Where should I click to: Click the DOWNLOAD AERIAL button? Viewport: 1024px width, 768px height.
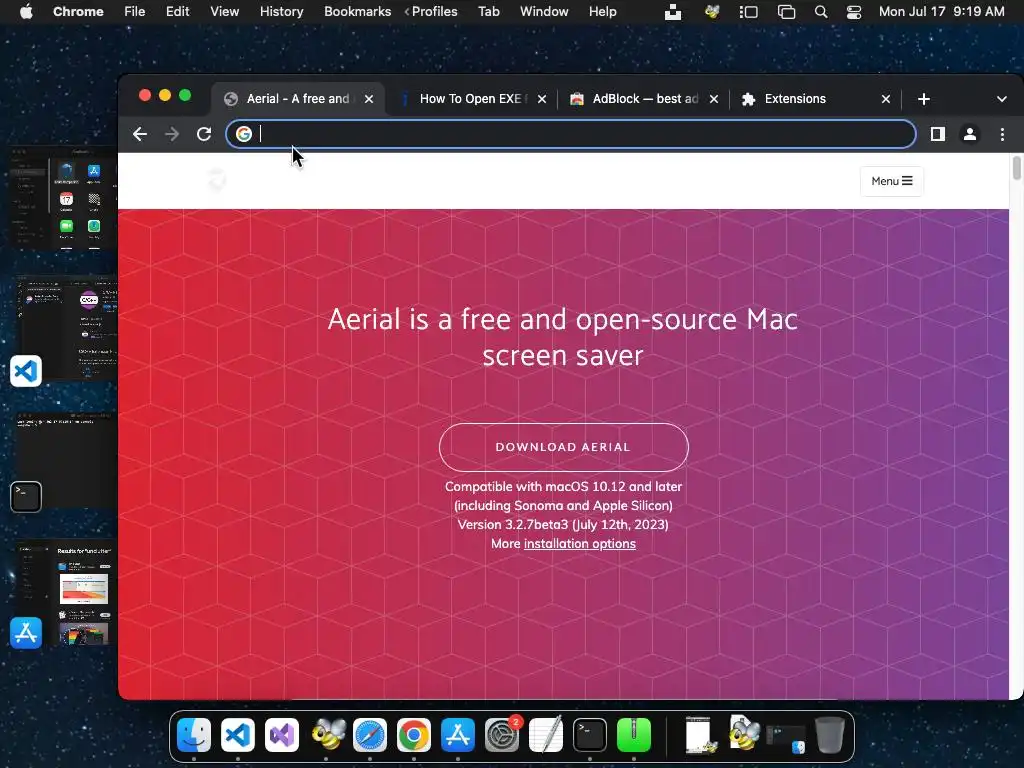point(564,447)
